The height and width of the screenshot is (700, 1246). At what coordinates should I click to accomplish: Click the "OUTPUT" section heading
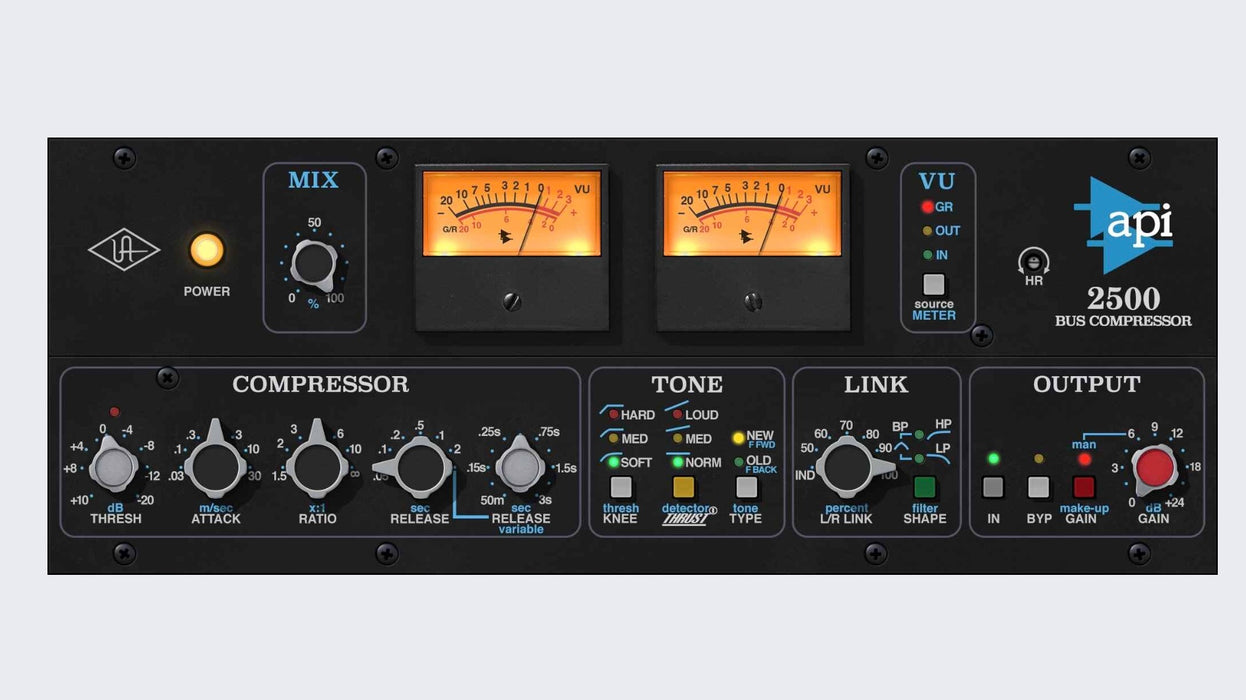pos(1086,384)
